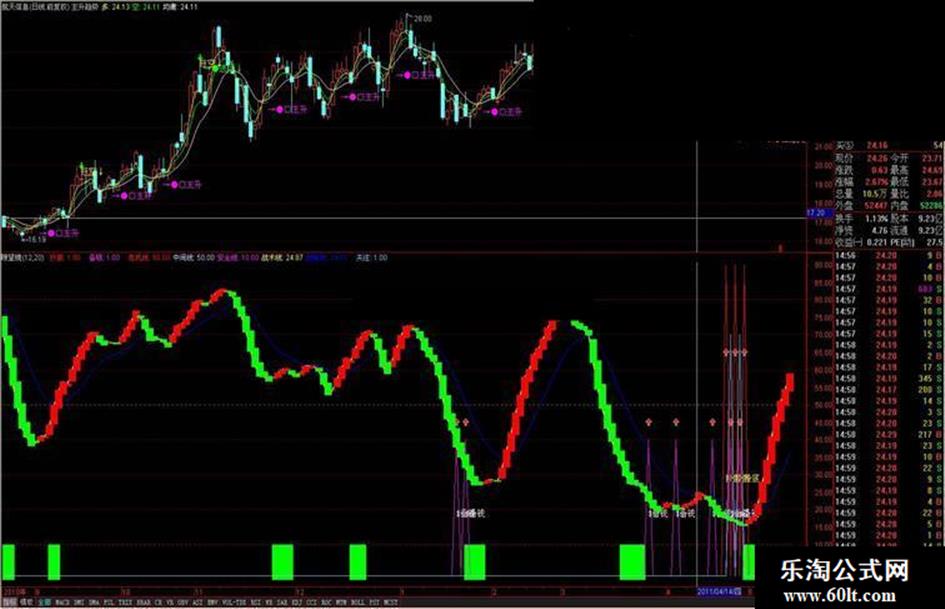Select the DMI indicator tab
This screenshot has height=609, width=945.
tap(80, 602)
